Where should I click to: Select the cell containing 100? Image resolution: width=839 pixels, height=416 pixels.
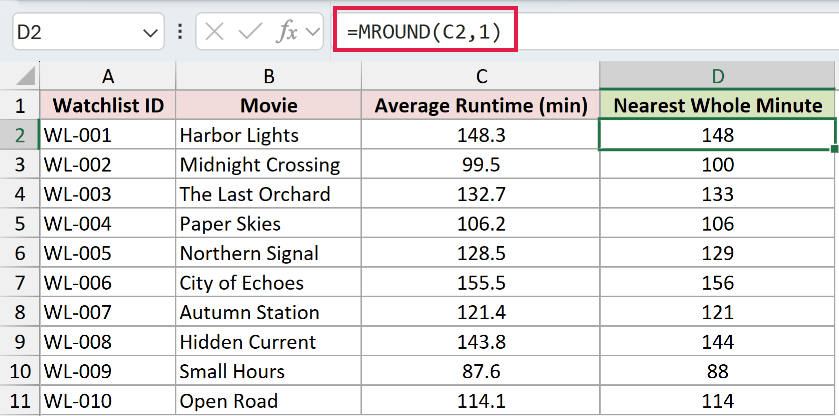(x=717, y=164)
